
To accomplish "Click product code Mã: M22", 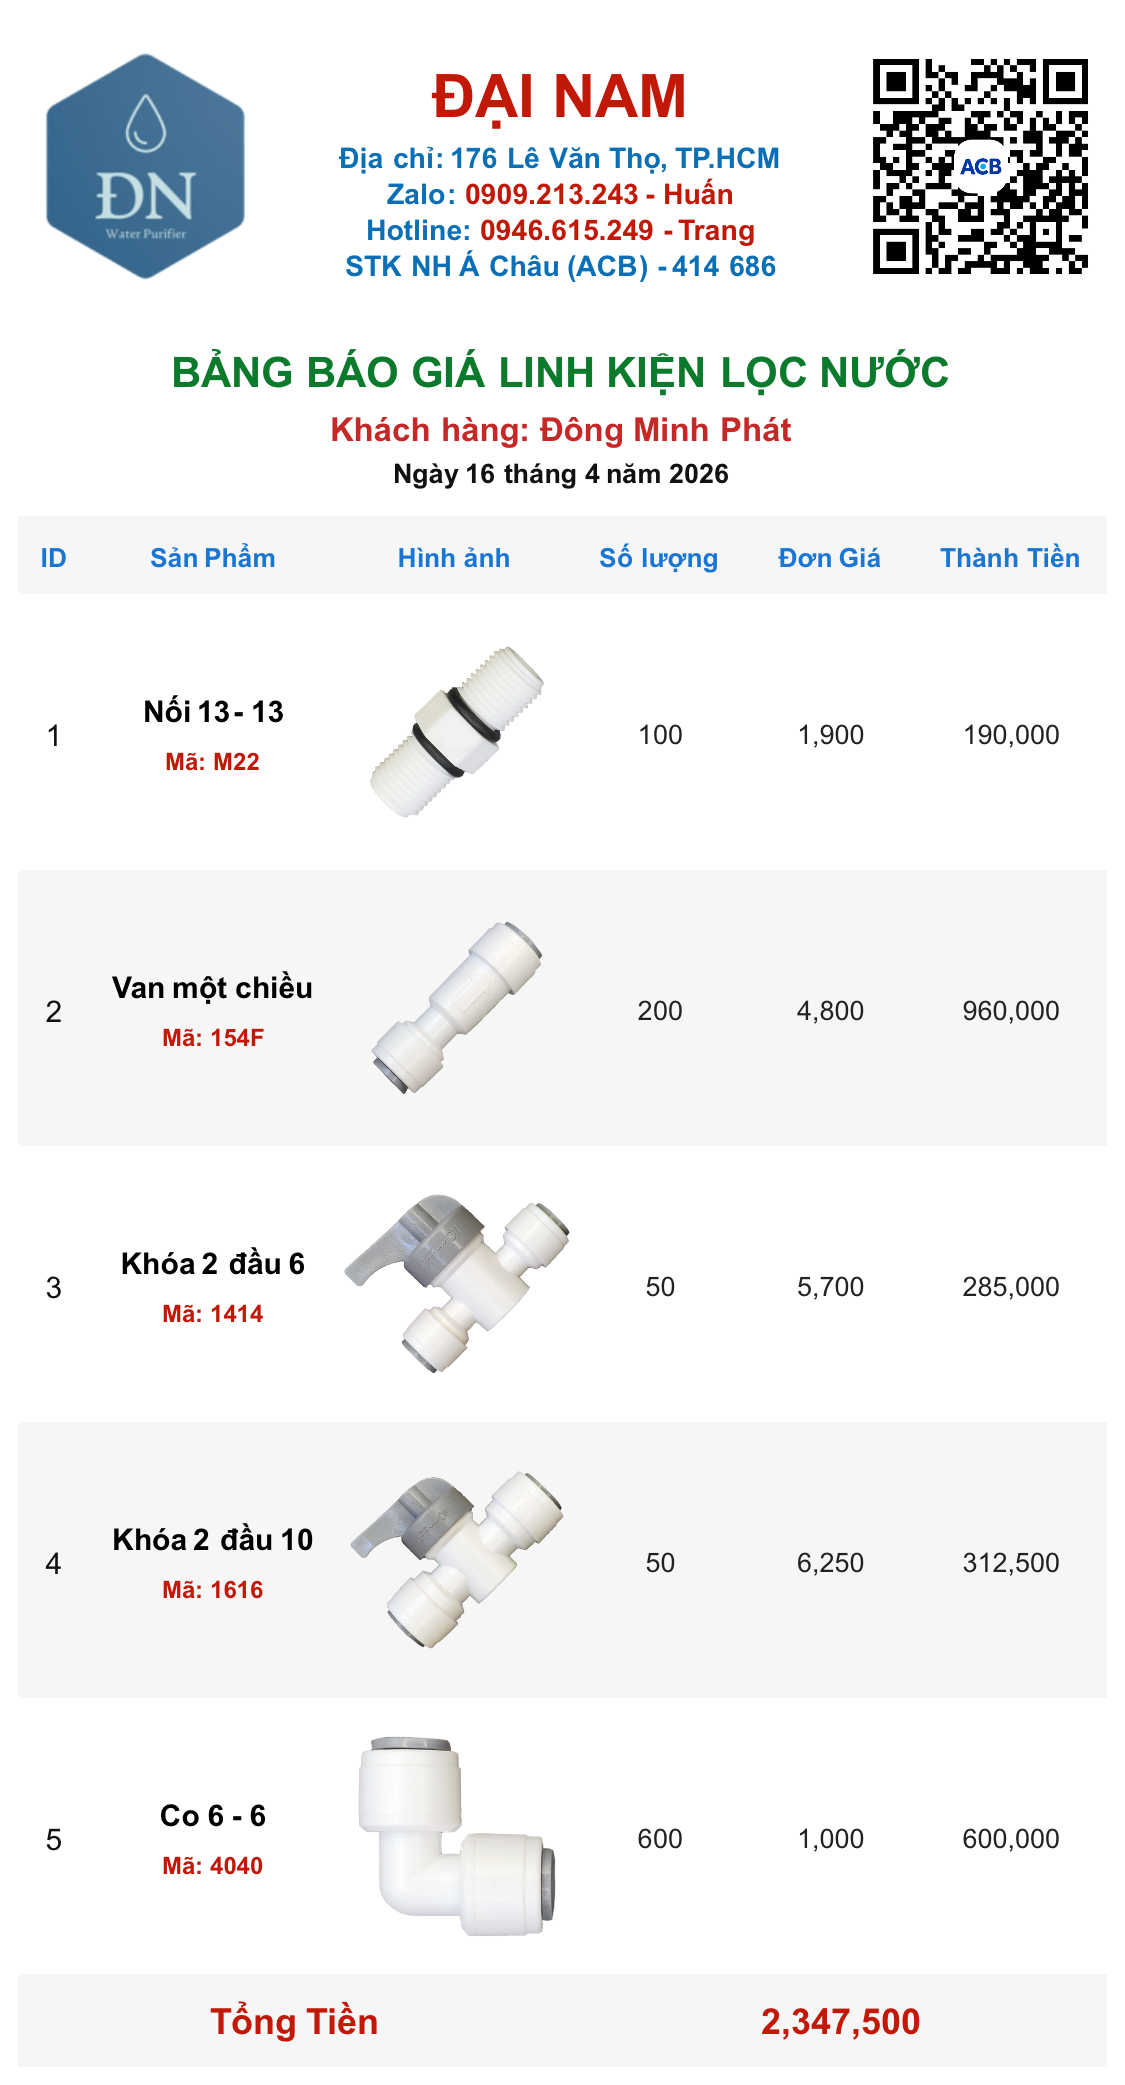I will pos(213,762).
